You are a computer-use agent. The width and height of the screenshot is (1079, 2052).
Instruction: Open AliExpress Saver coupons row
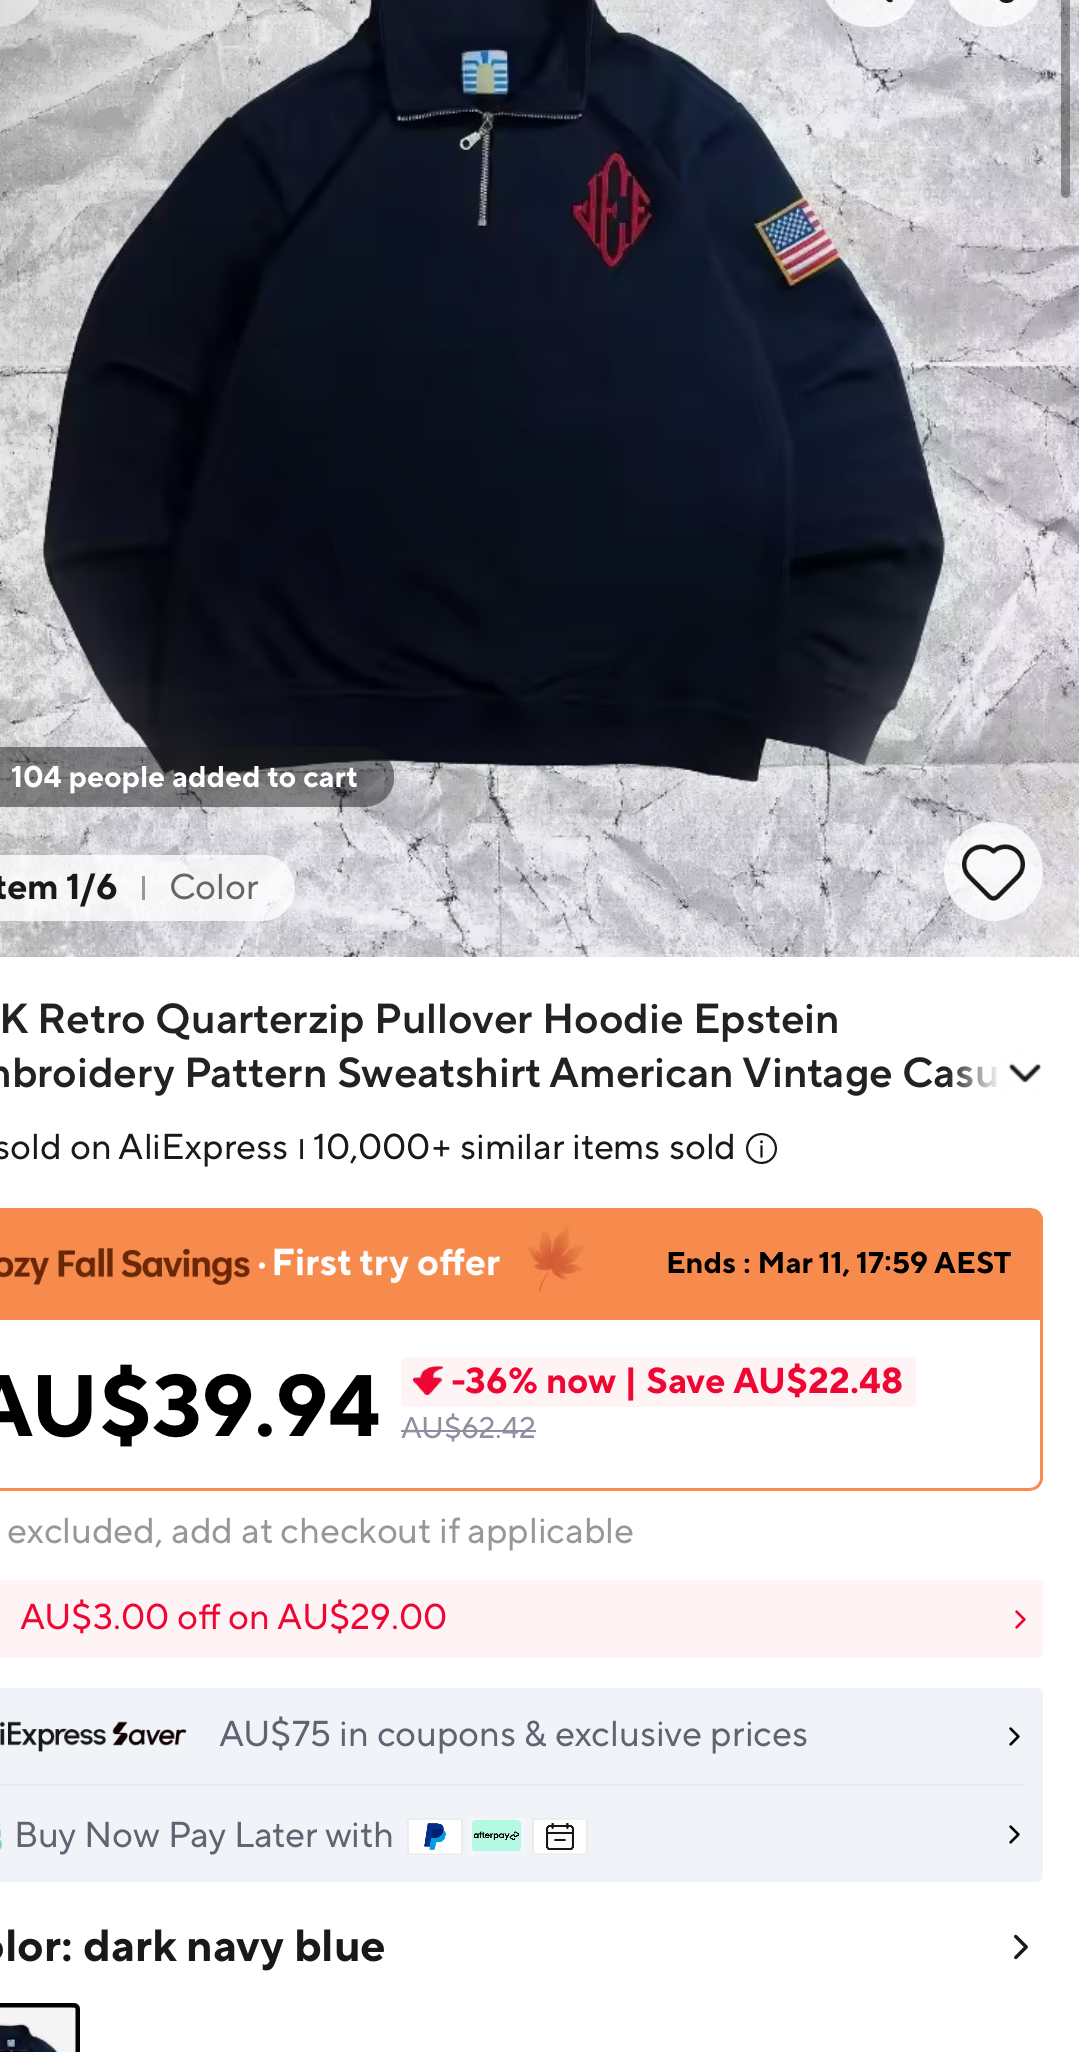click(521, 1736)
